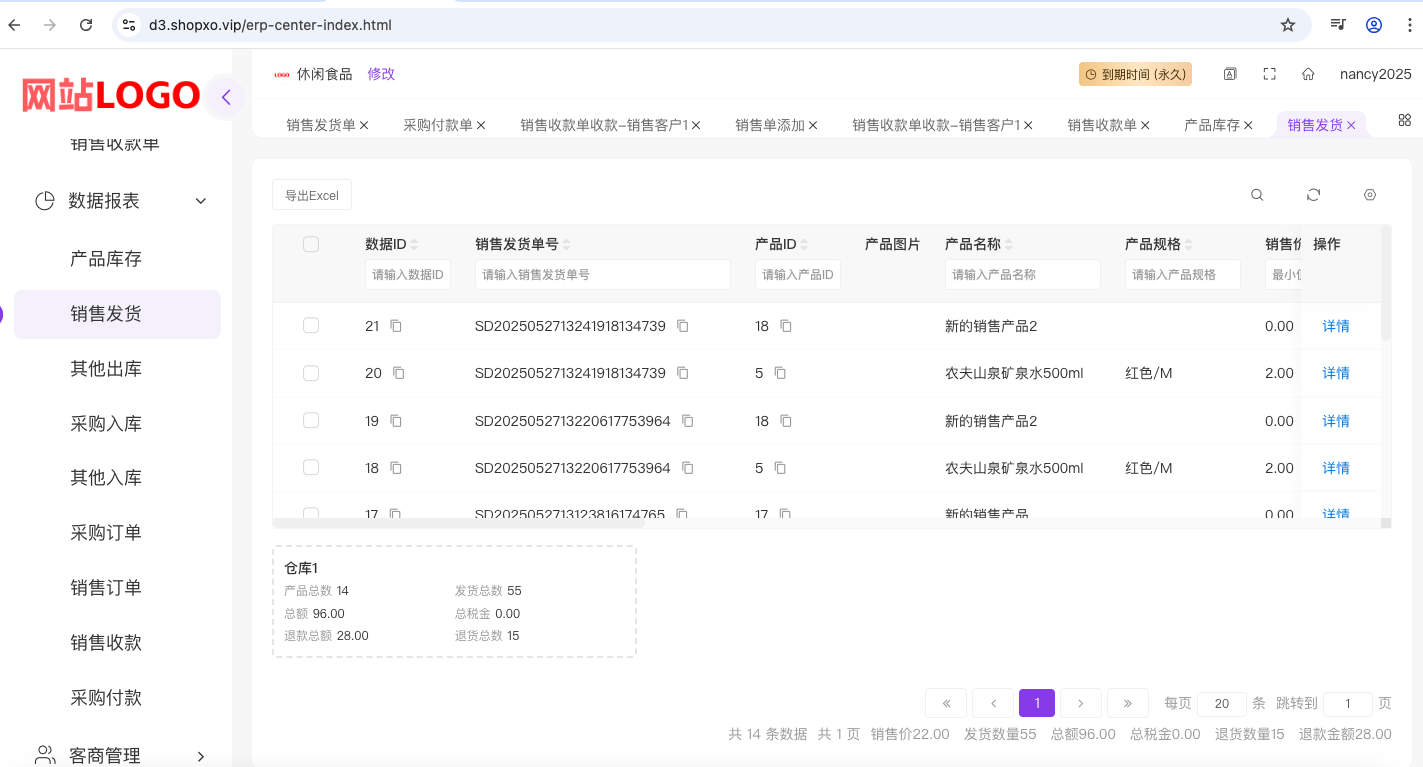The width and height of the screenshot is (1423, 767).
Task: Copy data ID 19
Action: click(x=396, y=421)
